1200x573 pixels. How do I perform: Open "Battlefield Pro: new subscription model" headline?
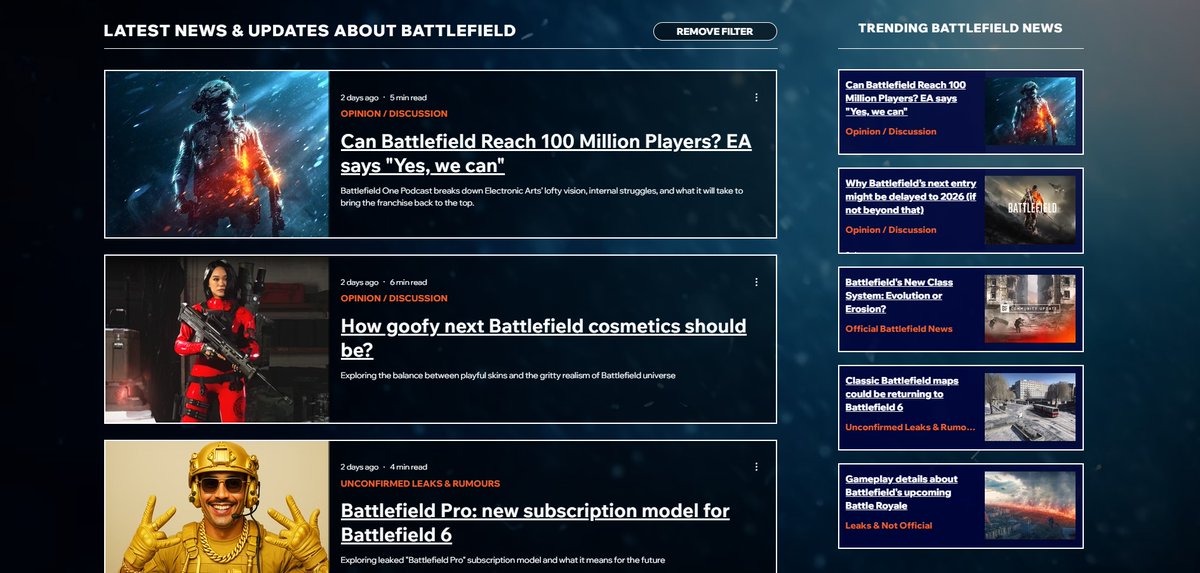tap(535, 522)
